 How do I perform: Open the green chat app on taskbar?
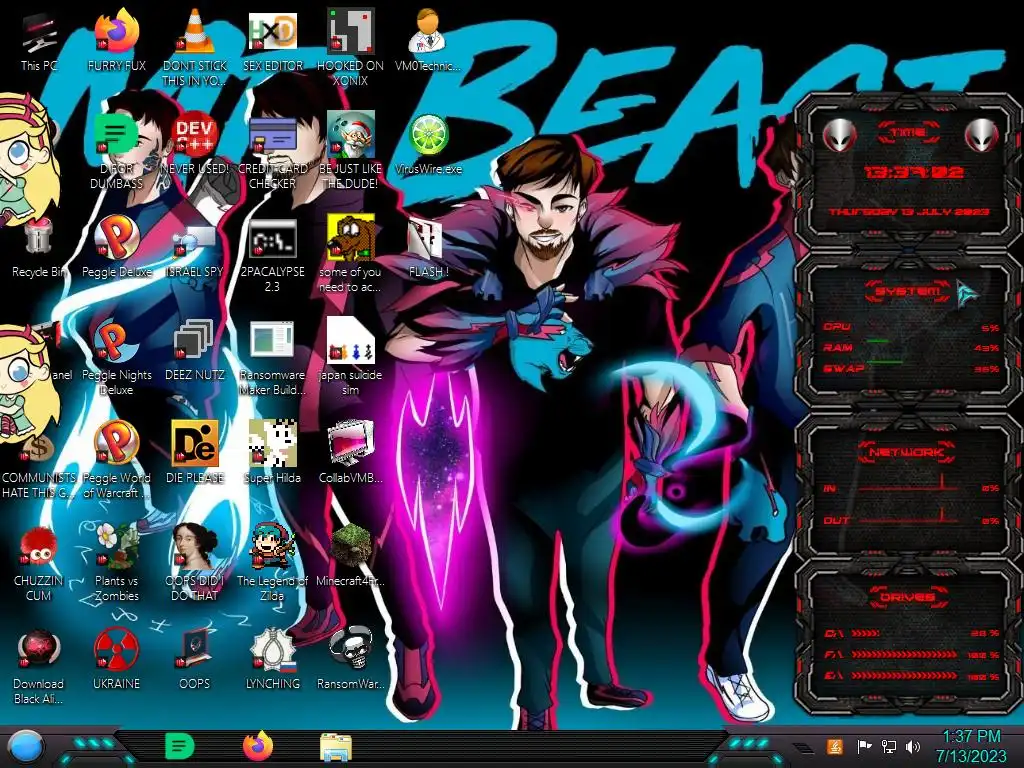(x=179, y=746)
